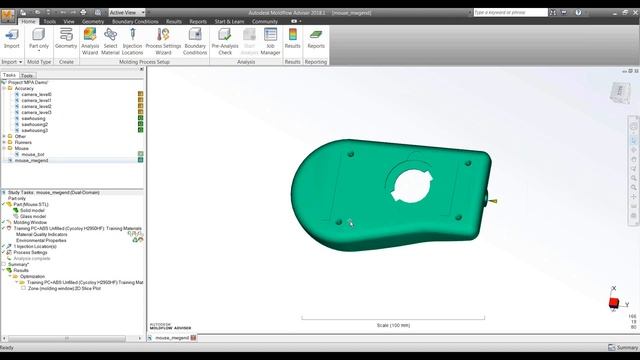
Task: Click the Environmental Properties icon
Action: click(138, 240)
